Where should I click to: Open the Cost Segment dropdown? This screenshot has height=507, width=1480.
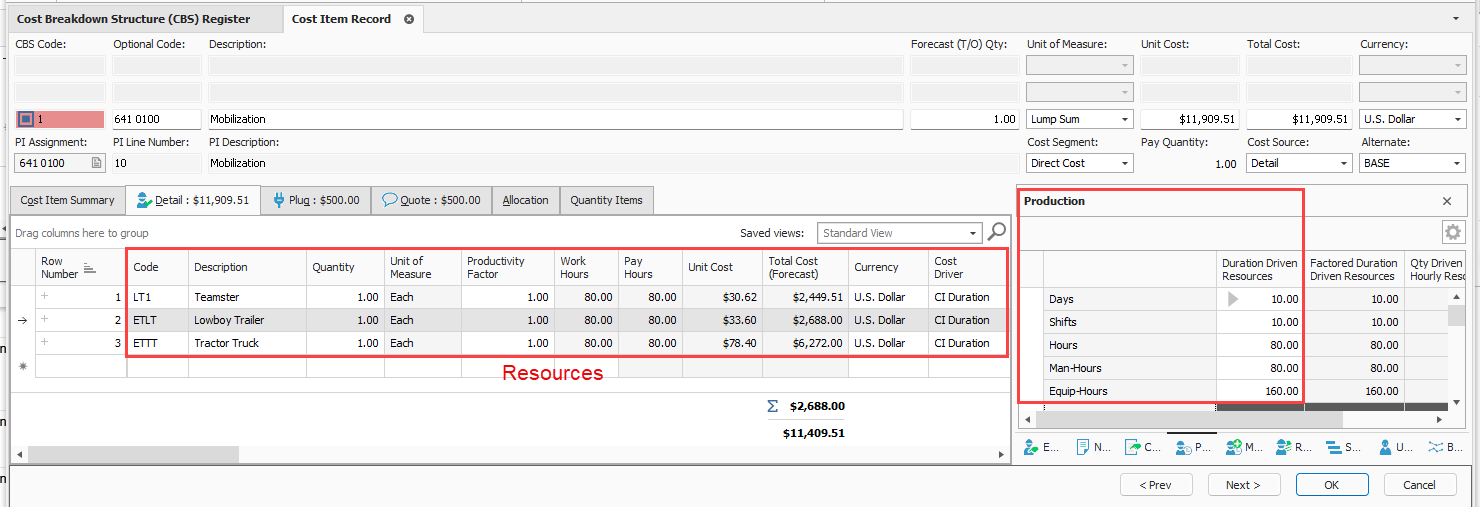(1125, 163)
